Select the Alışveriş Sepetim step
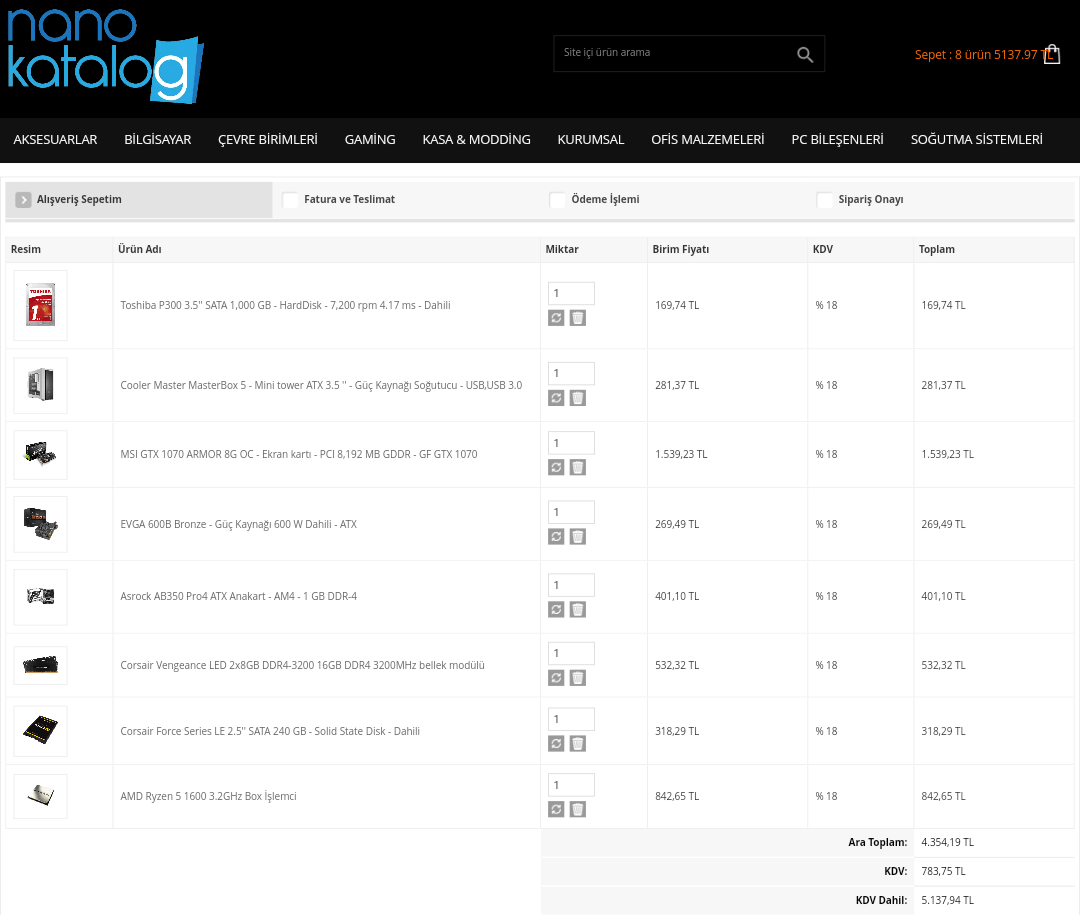The height and width of the screenshot is (915, 1080). 79,199
